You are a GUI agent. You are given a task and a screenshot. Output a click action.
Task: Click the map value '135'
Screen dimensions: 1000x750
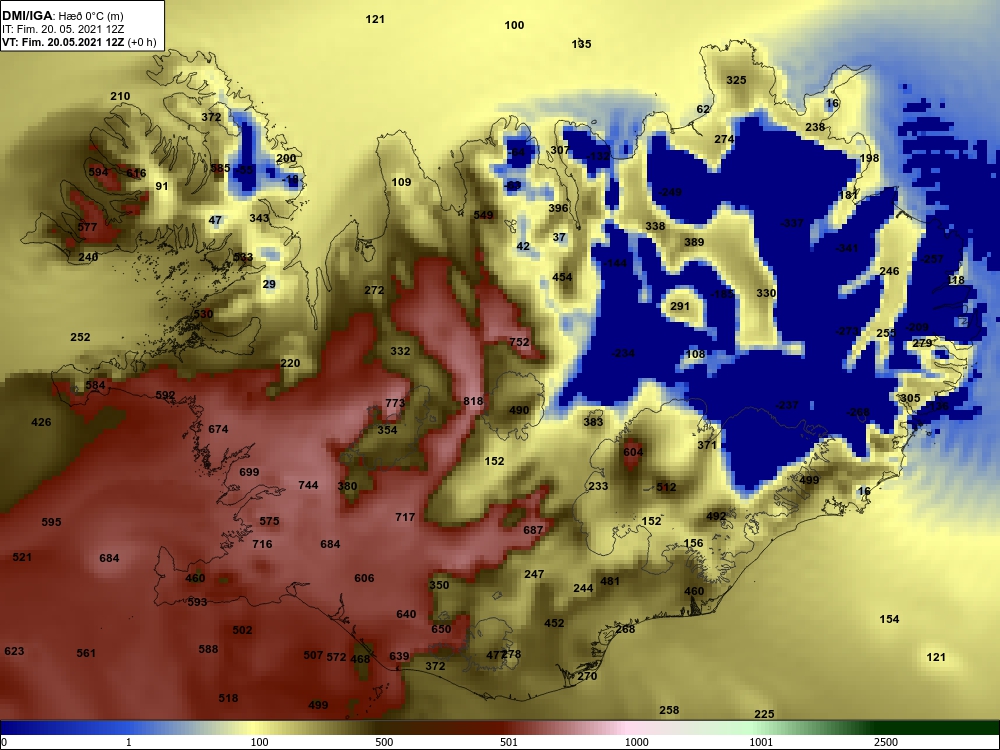[581, 44]
